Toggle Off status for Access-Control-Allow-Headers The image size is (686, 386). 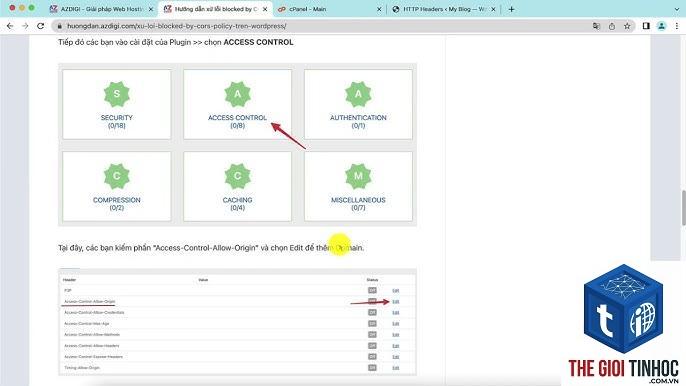[372, 346]
